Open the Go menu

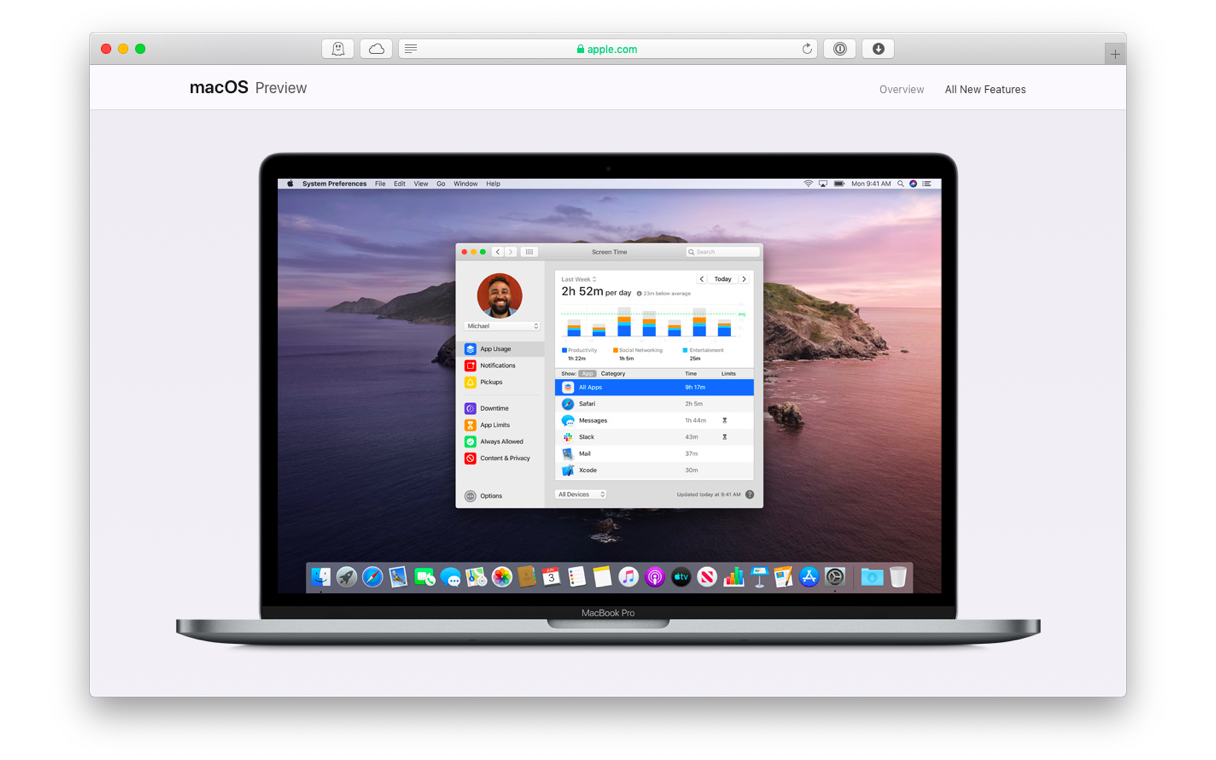[x=441, y=184]
